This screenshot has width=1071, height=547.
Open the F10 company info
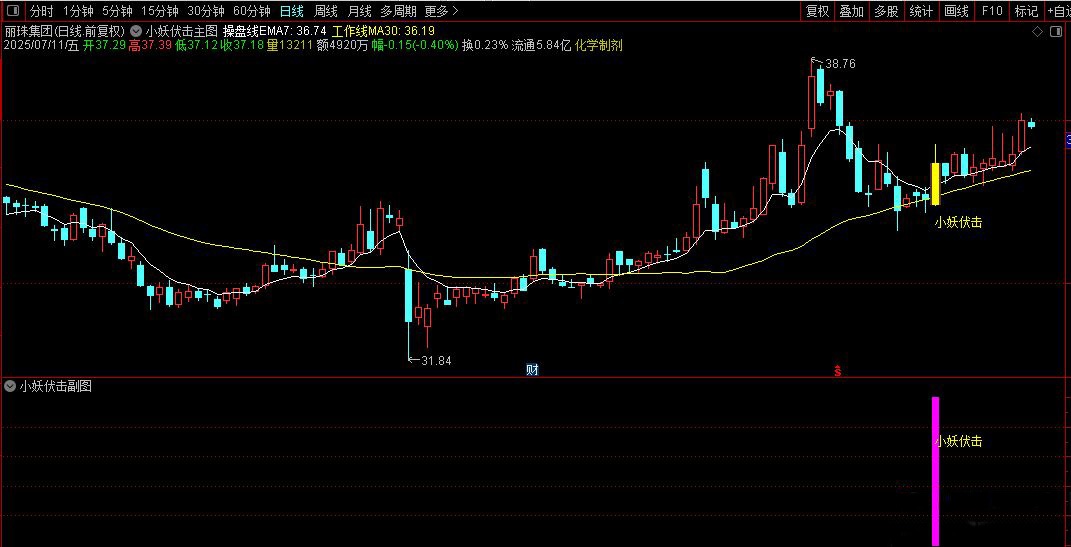pos(992,11)
